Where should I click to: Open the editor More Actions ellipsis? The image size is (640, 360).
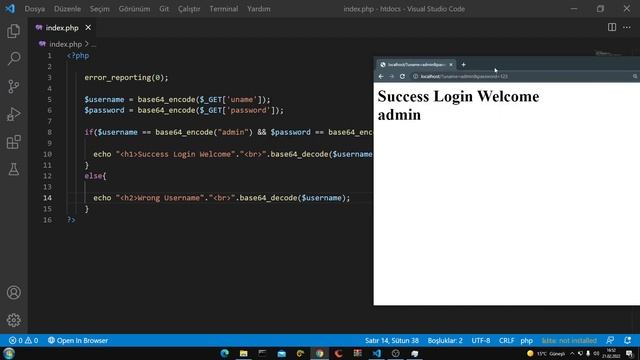[627, 27]
